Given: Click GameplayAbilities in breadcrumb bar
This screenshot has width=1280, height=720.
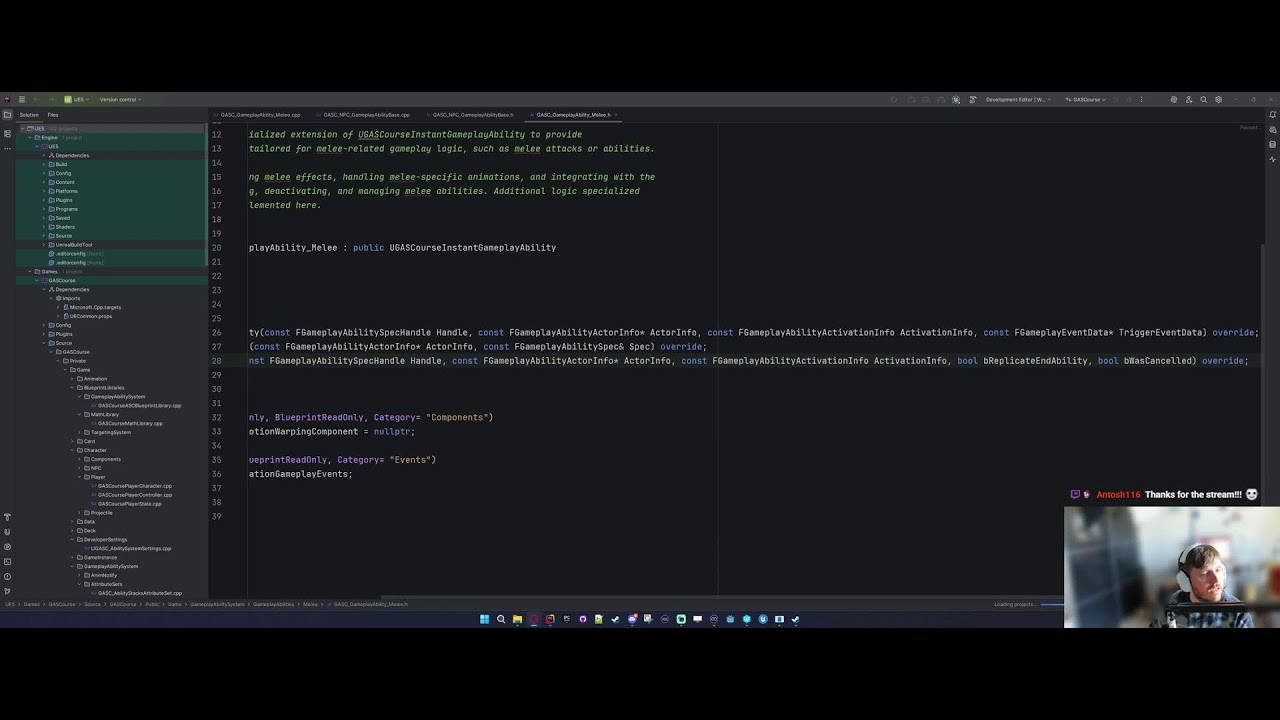Looking at the screenshot, I should click(274, 604).
